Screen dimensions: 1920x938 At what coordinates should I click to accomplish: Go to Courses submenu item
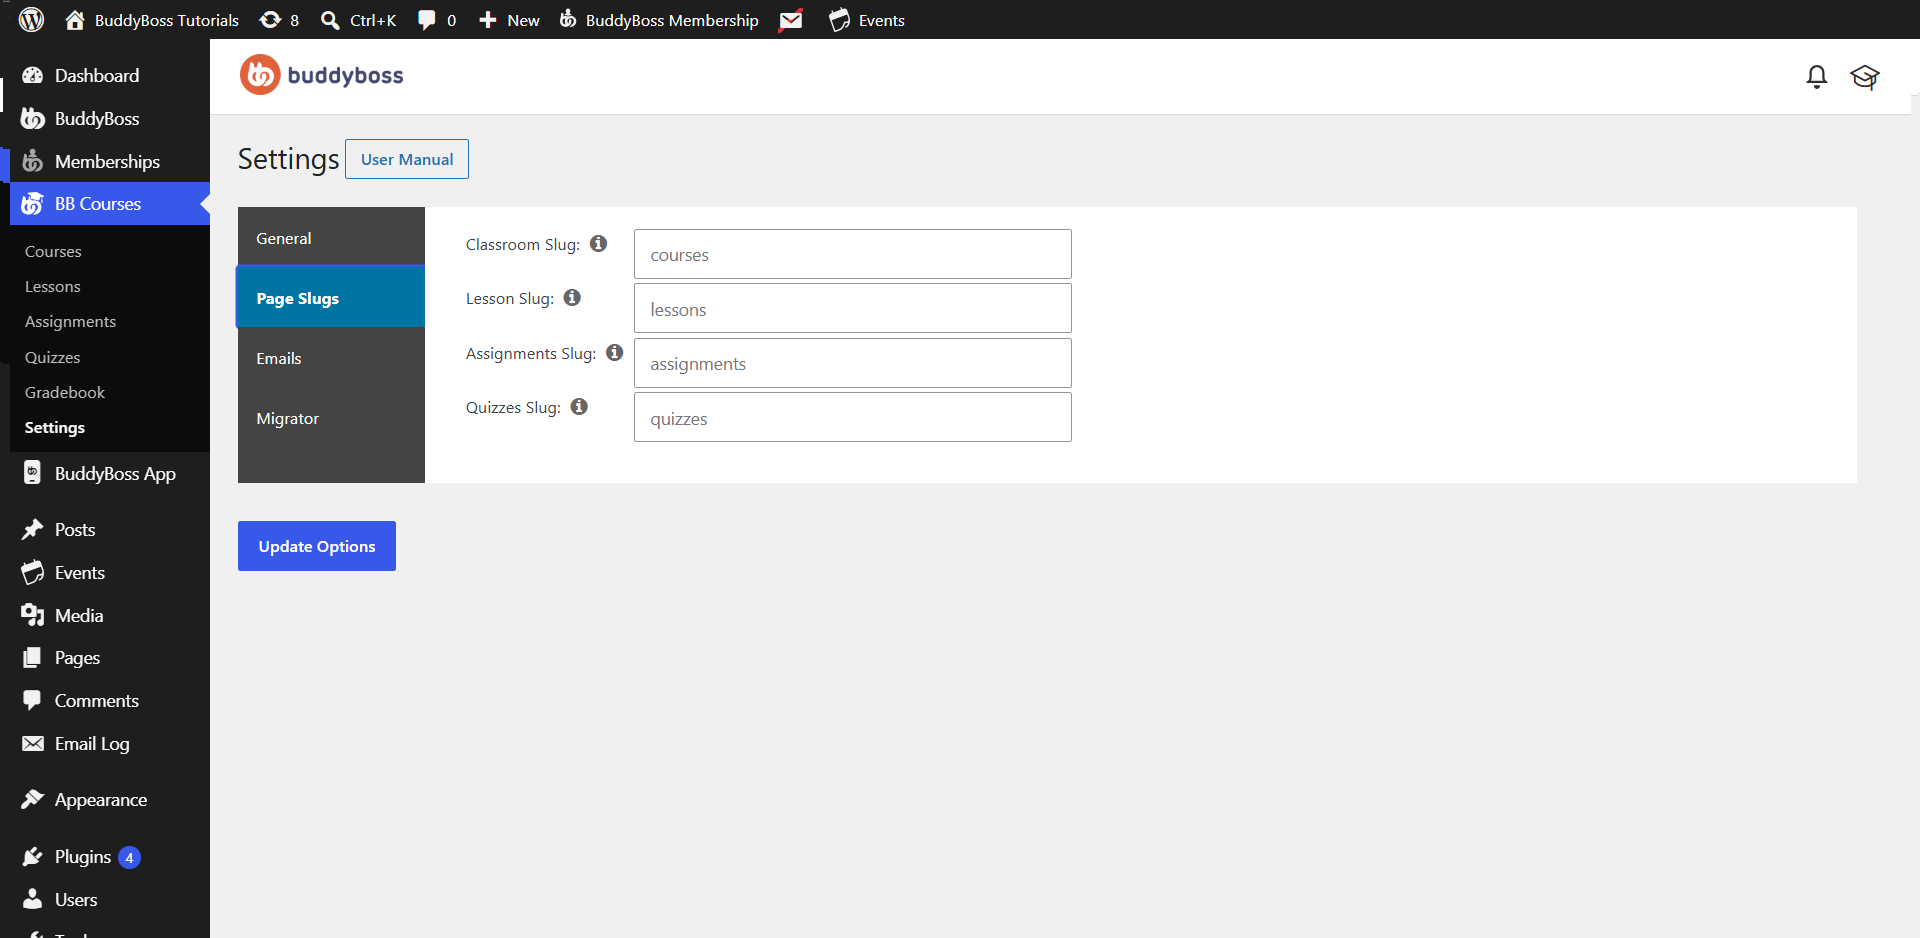click(x=53, y=251)
